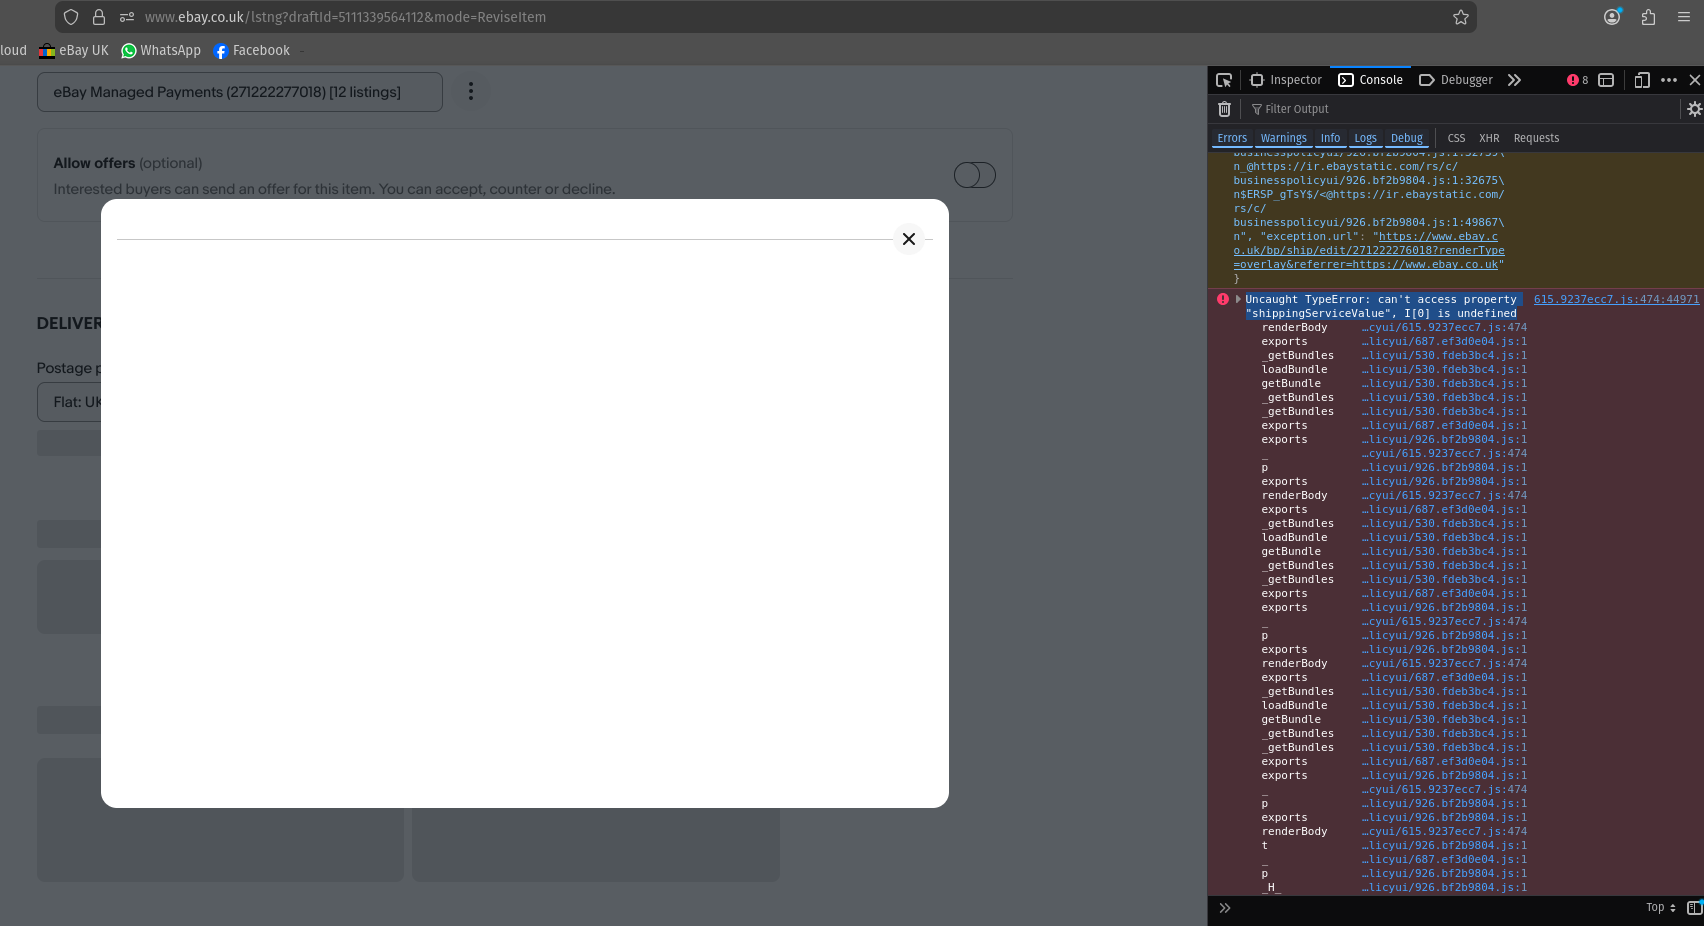
Task: Click the element picker icon in DevTools
Action: 1224,80
